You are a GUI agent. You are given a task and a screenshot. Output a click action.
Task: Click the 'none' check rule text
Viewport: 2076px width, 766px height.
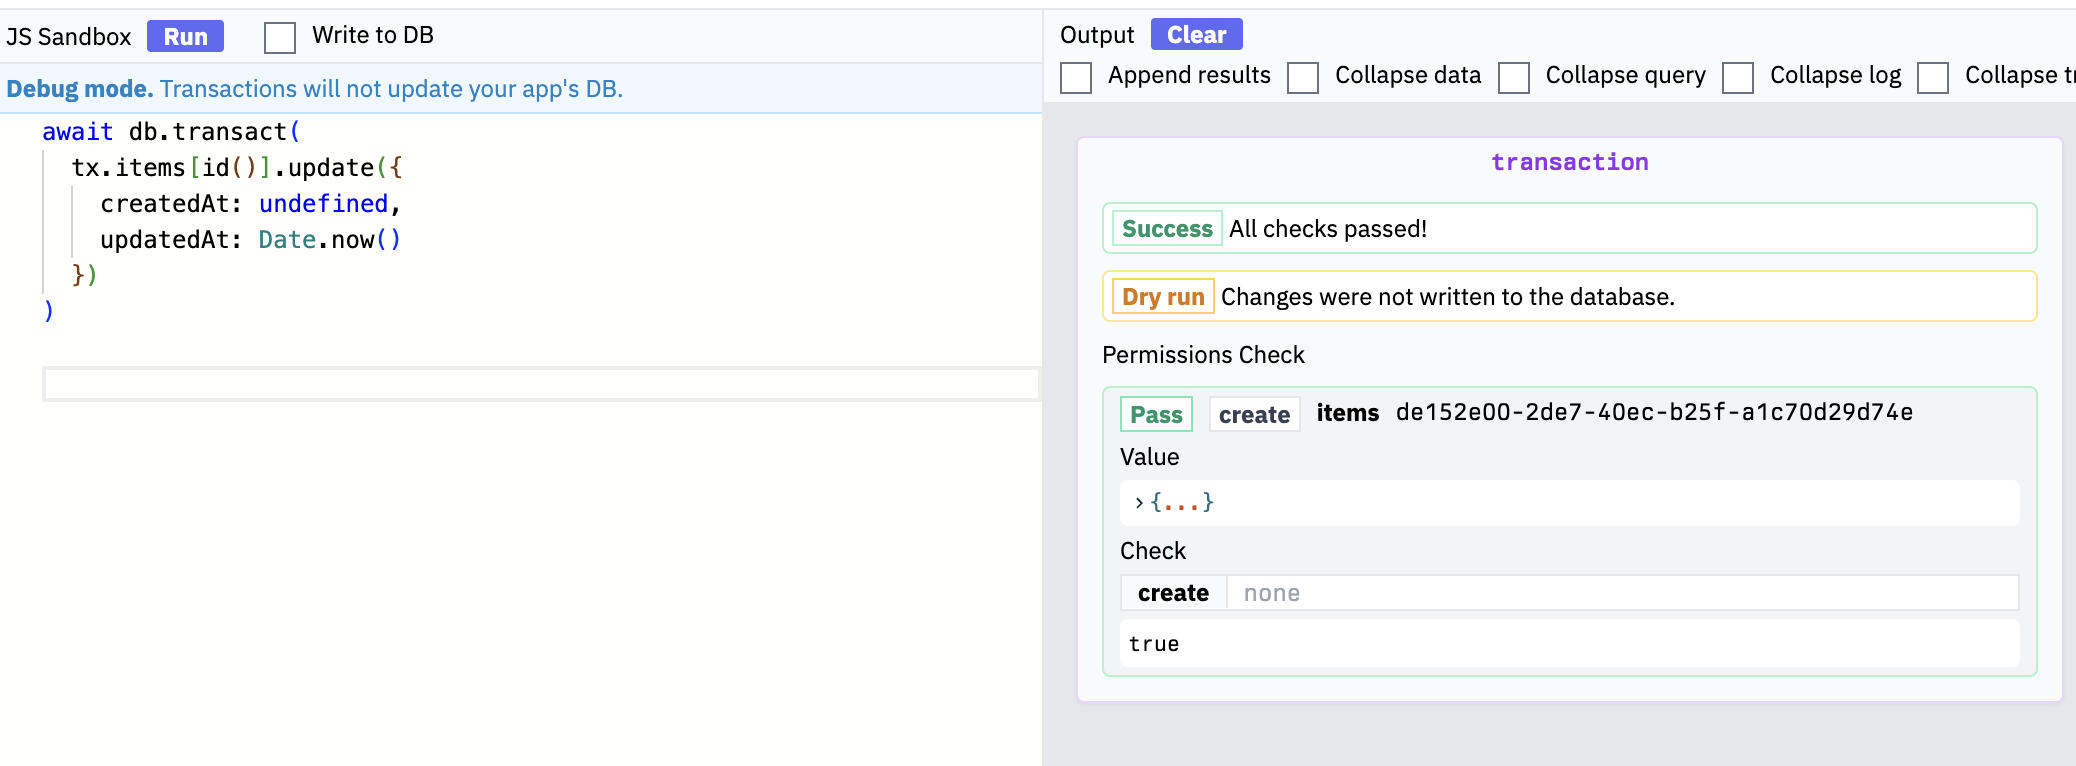pyautogui.click(x=1271, y=593)
